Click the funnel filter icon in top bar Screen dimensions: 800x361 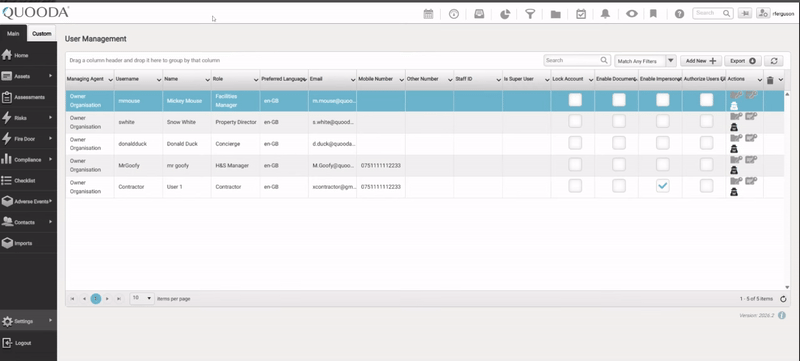(530, 14)
